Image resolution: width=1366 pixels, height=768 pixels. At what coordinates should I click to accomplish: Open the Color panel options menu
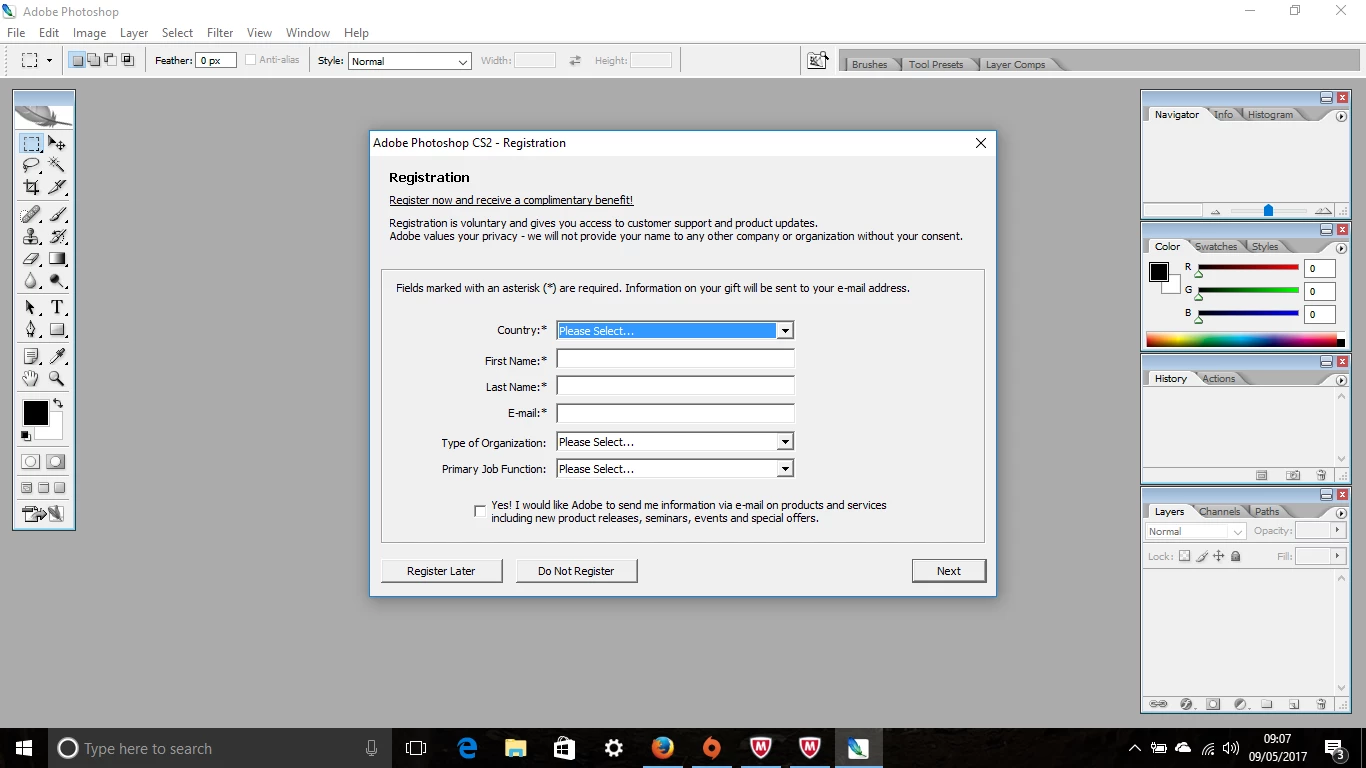(x=1341, y=248)
